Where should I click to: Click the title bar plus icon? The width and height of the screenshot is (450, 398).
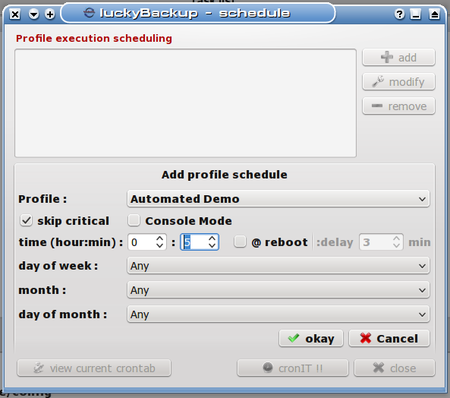coord(50,14)
